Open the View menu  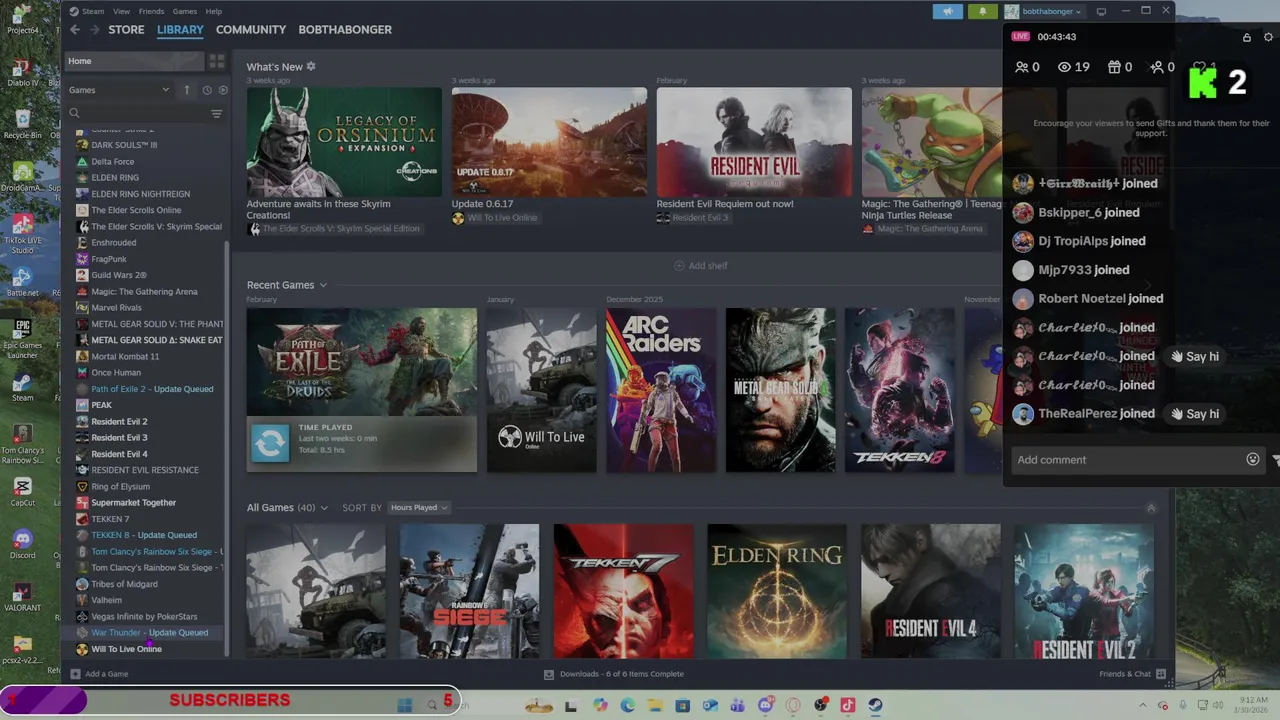[121, 11]
